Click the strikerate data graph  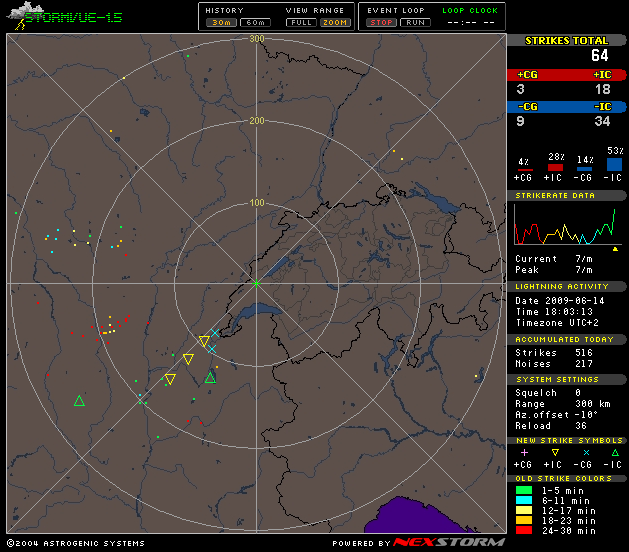568,225
